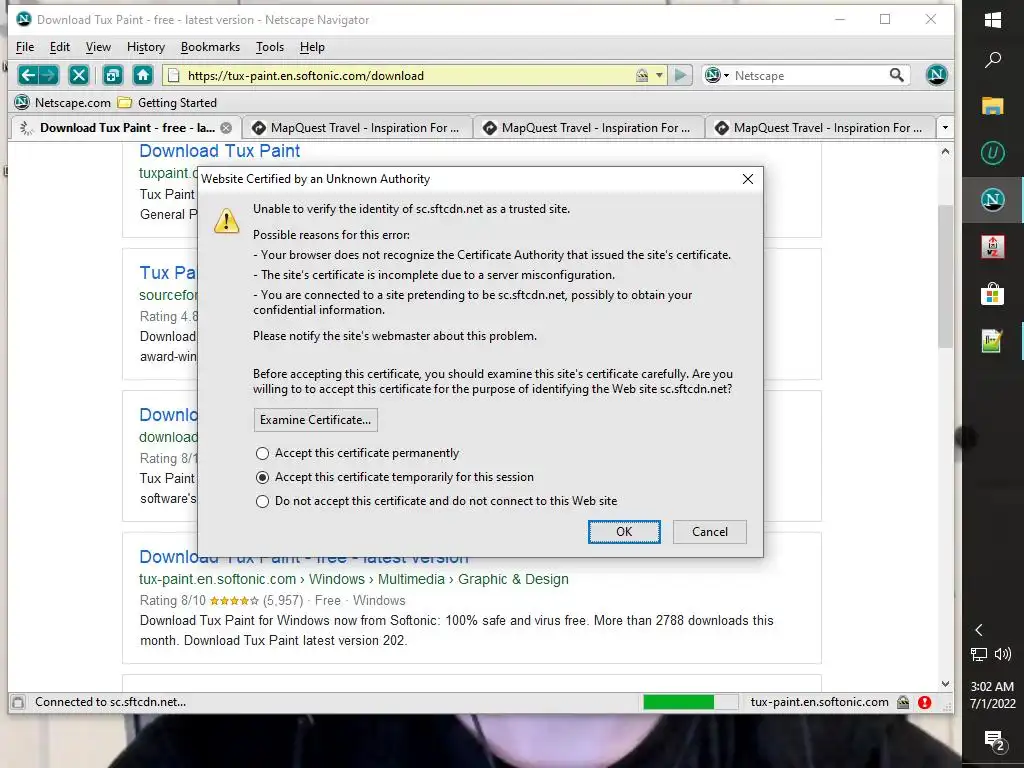This screenshot has width=1024, height=768.
Task: Open the green circular U app in the taskbar
Action: click(x=993, y=153)
